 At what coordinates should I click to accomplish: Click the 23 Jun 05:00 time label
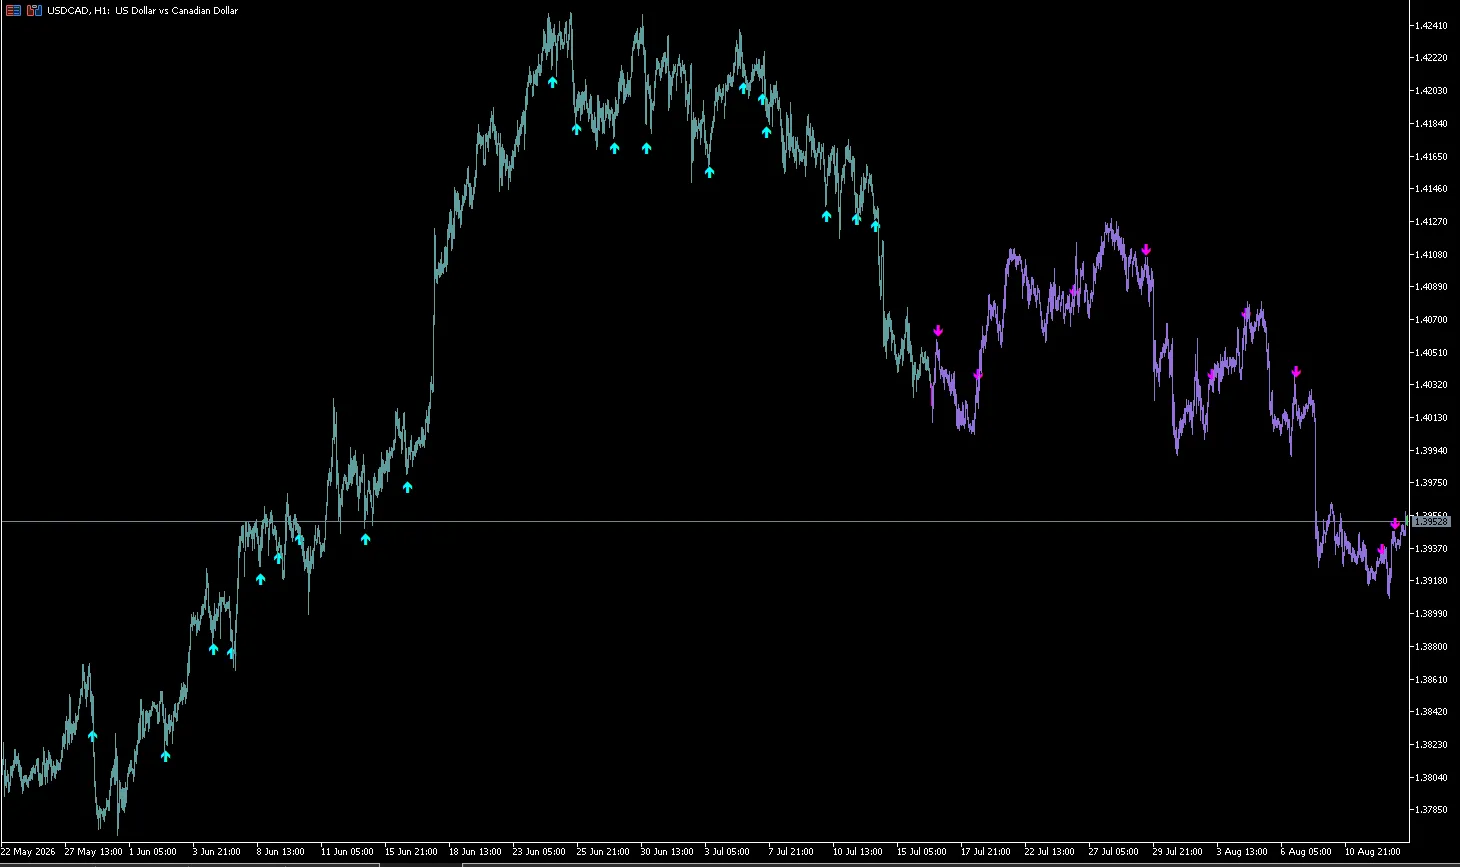(539, 852)
